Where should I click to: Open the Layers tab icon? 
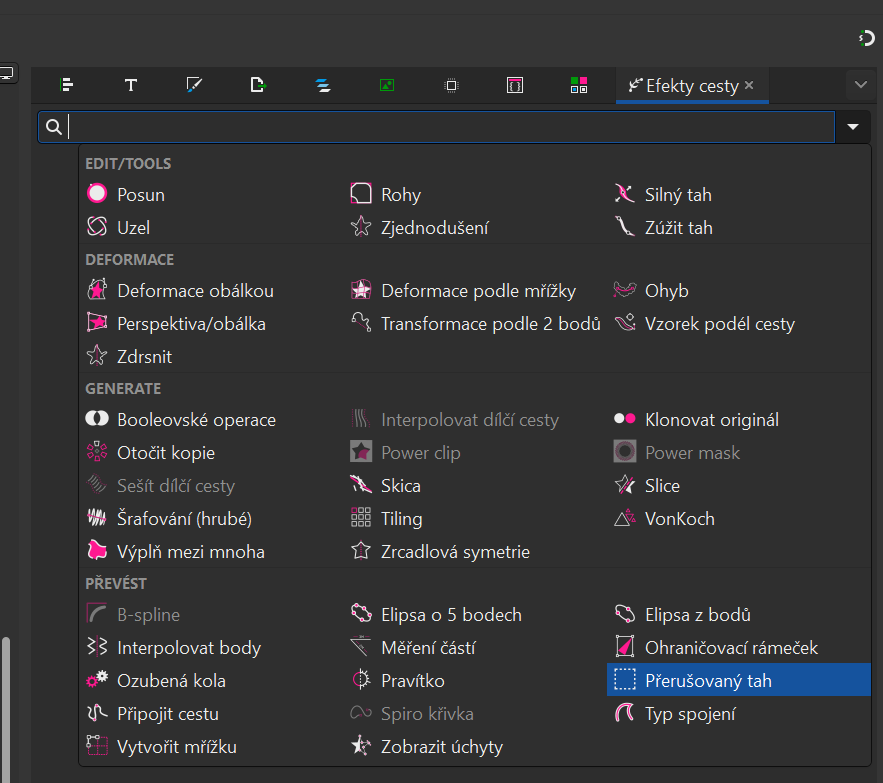point(322,85)
